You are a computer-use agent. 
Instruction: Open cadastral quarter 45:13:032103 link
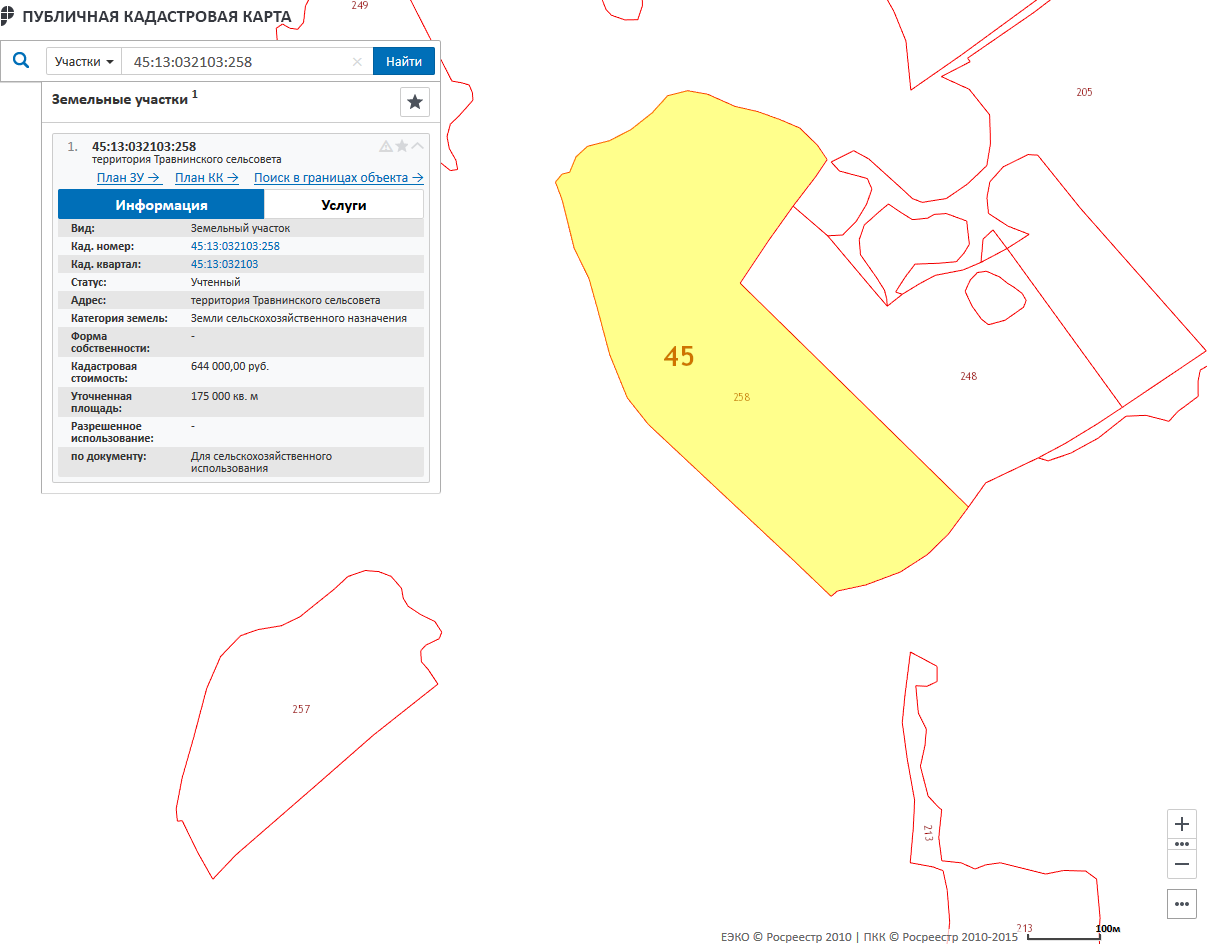pos(224,264)
